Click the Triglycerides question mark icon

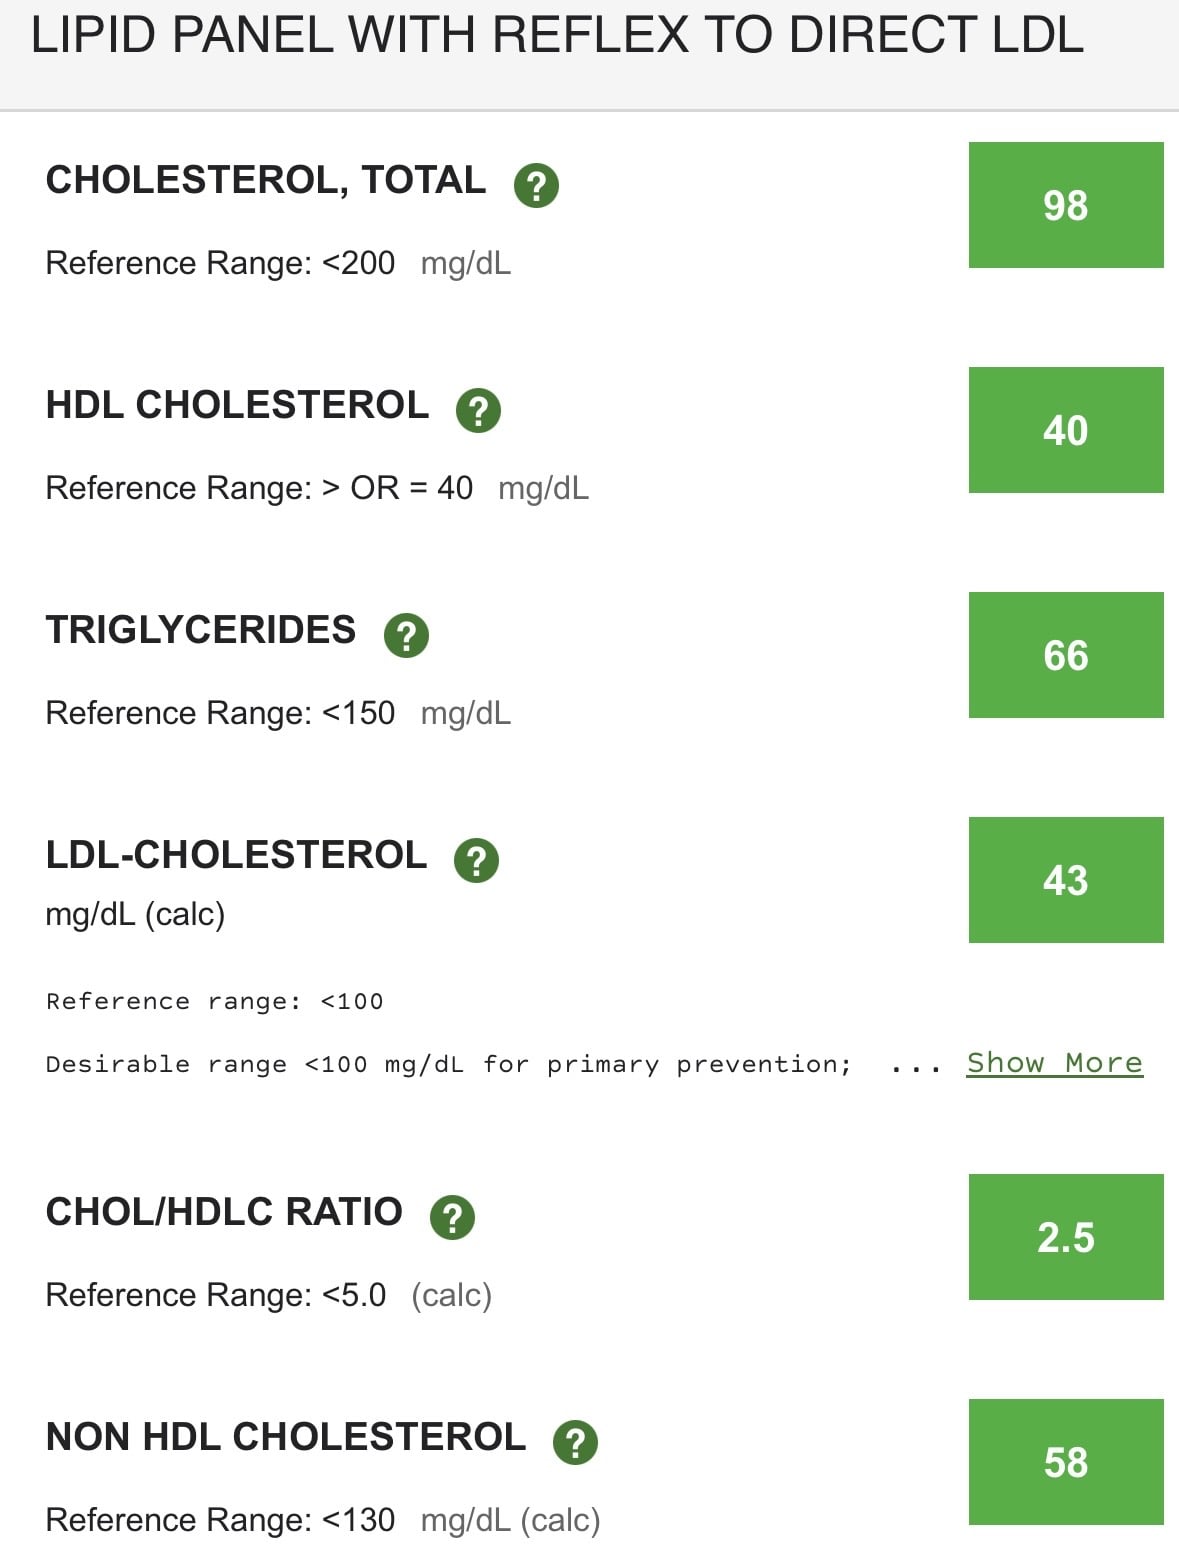[x=406, y=635]
